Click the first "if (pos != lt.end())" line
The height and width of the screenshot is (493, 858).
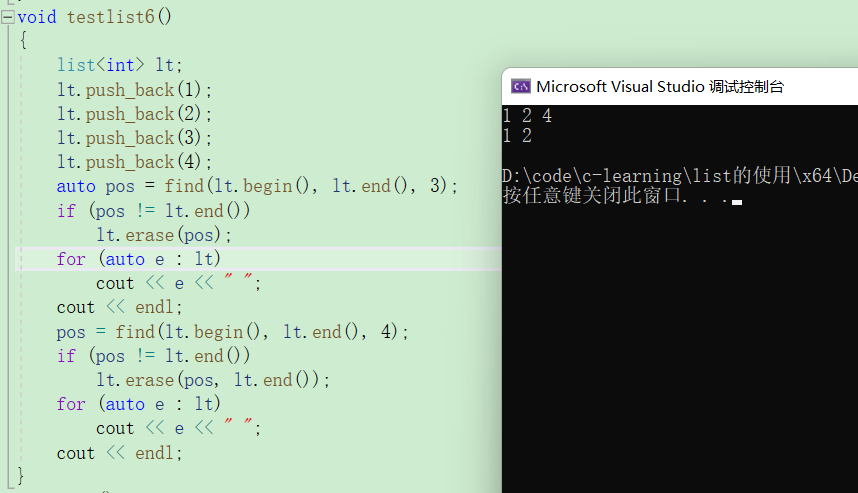pyautogui.click(x=153, y=211)
